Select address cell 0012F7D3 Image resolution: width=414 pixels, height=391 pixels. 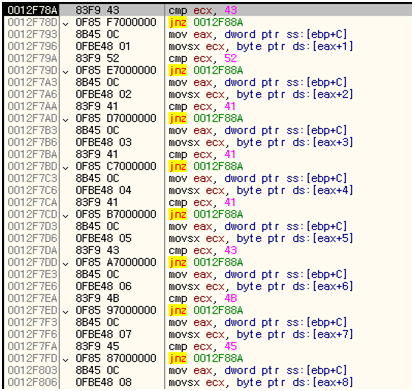tap(32, 226)
